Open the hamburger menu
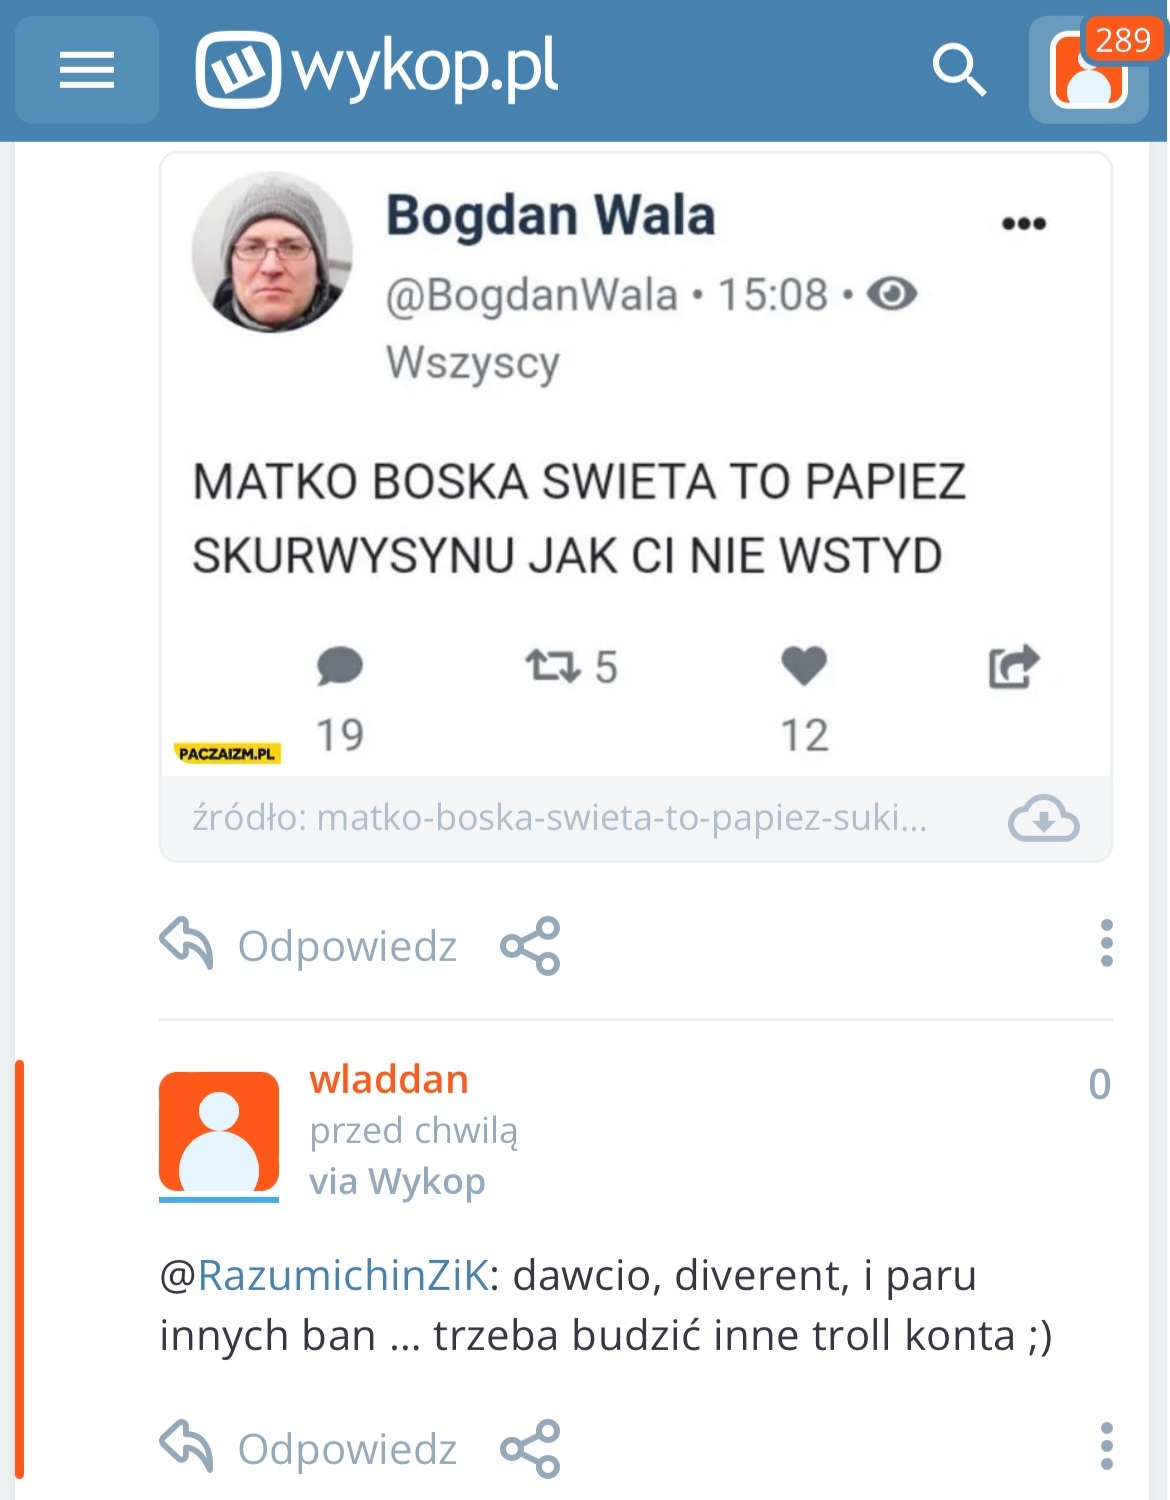The width and height of the screenshot is (1170, 1500). coord(87,70)
